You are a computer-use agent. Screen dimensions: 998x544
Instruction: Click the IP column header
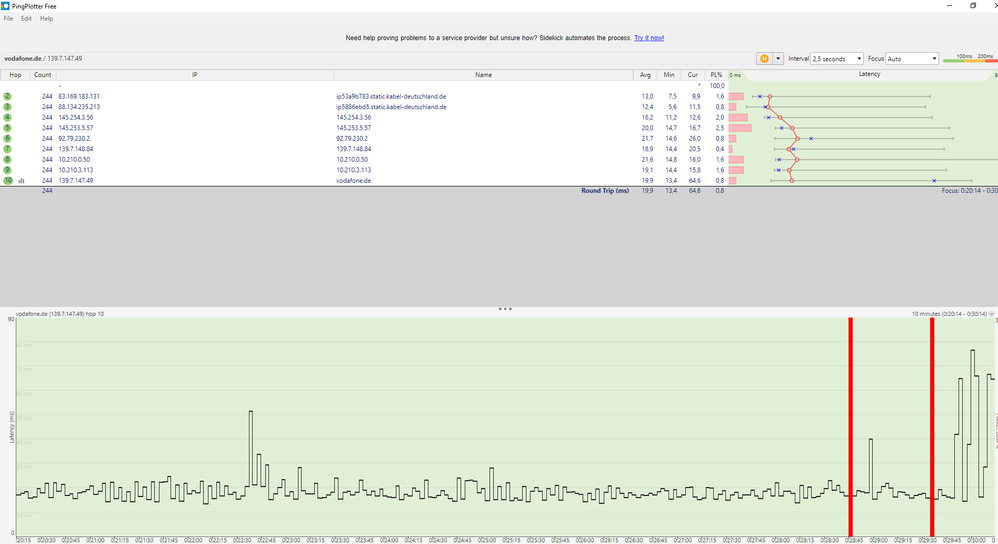195,75
